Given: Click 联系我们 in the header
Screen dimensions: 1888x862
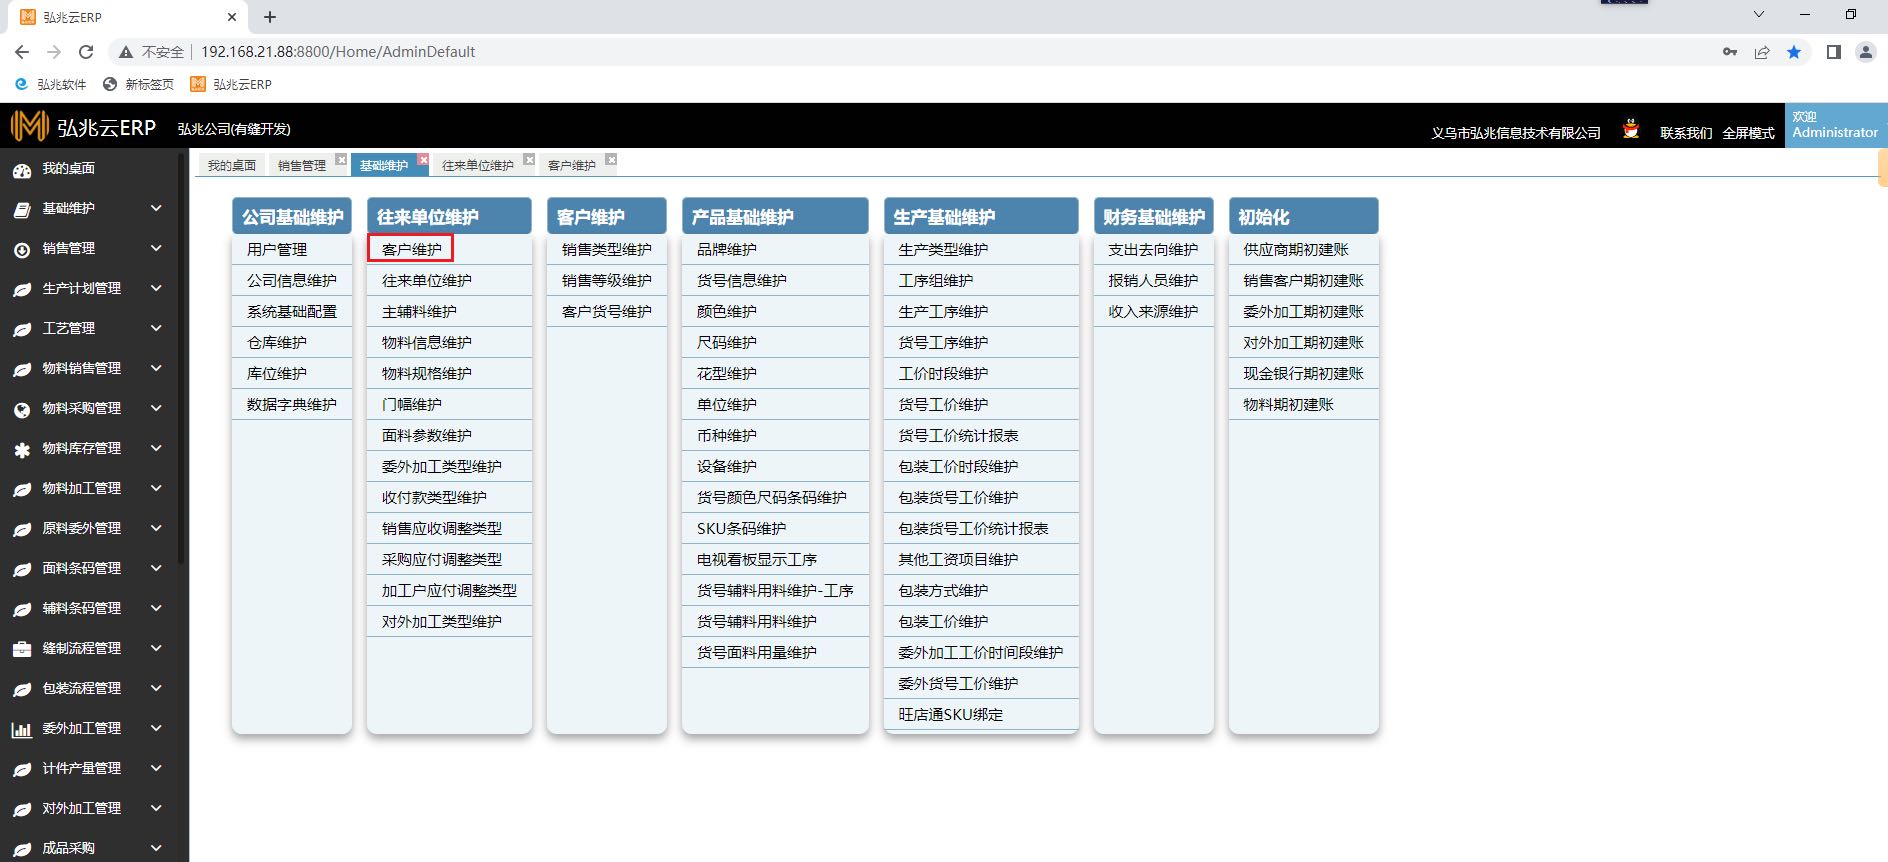Looking at the screenshot, I should 1686,133.
